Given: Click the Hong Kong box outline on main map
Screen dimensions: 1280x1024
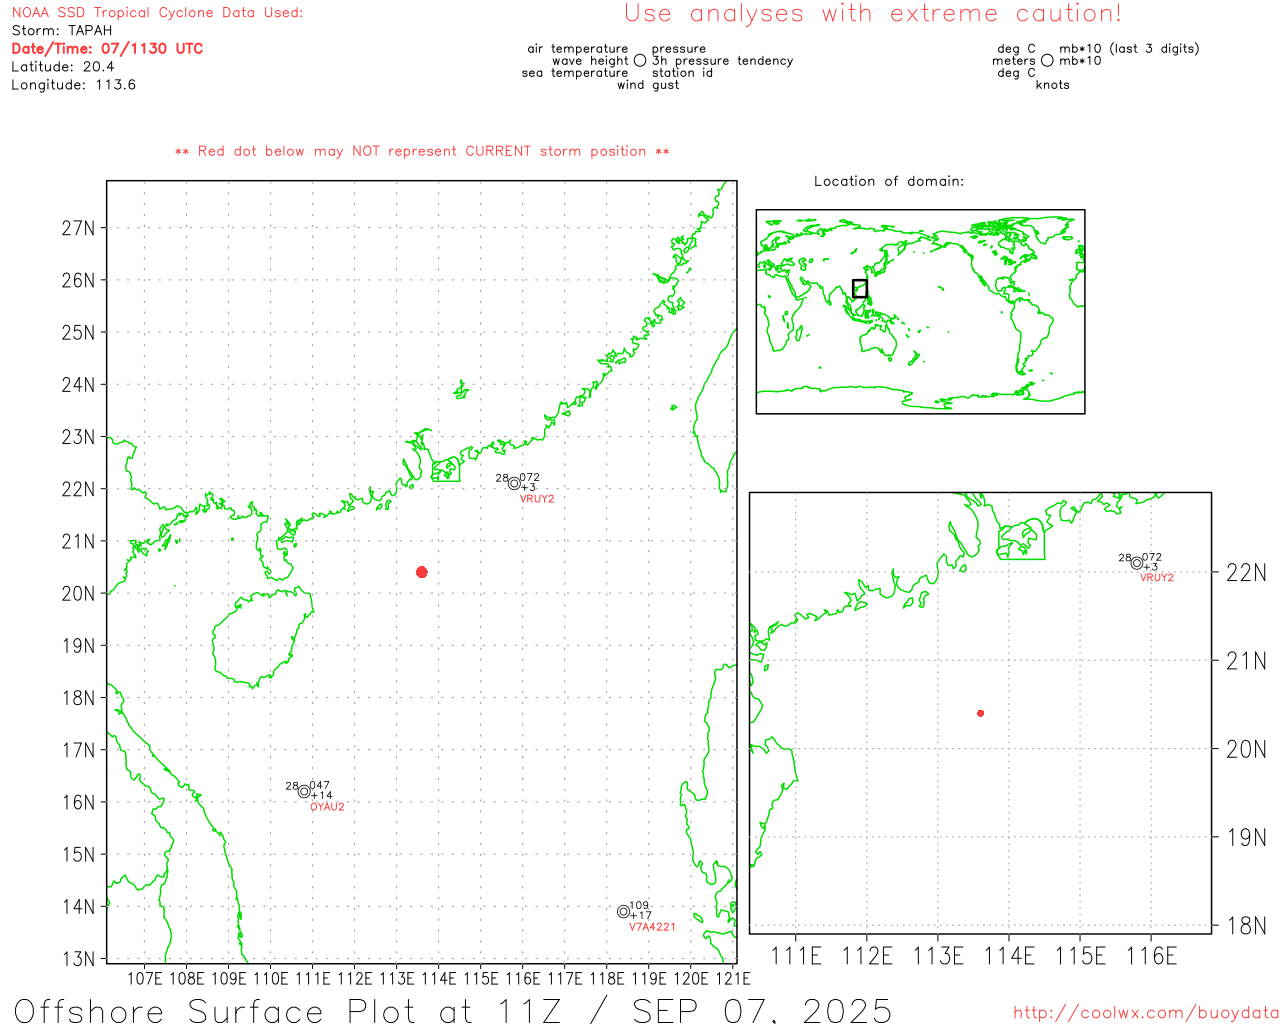Looking at the screenshot, I should (446, 469).
